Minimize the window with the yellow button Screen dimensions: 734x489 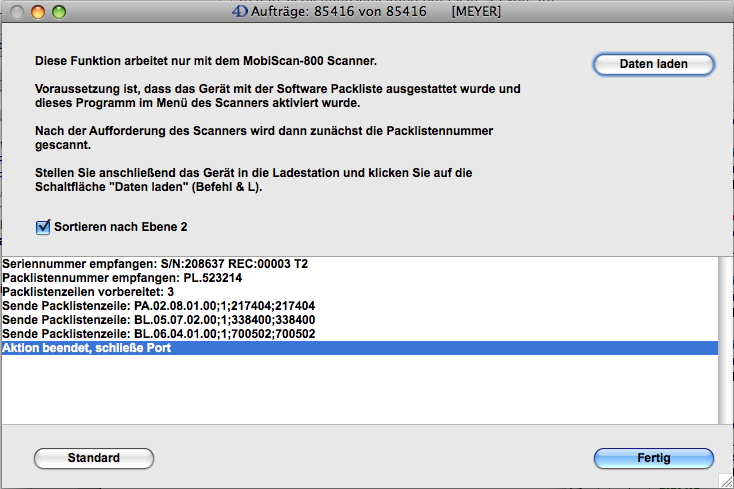pos(38,11)
